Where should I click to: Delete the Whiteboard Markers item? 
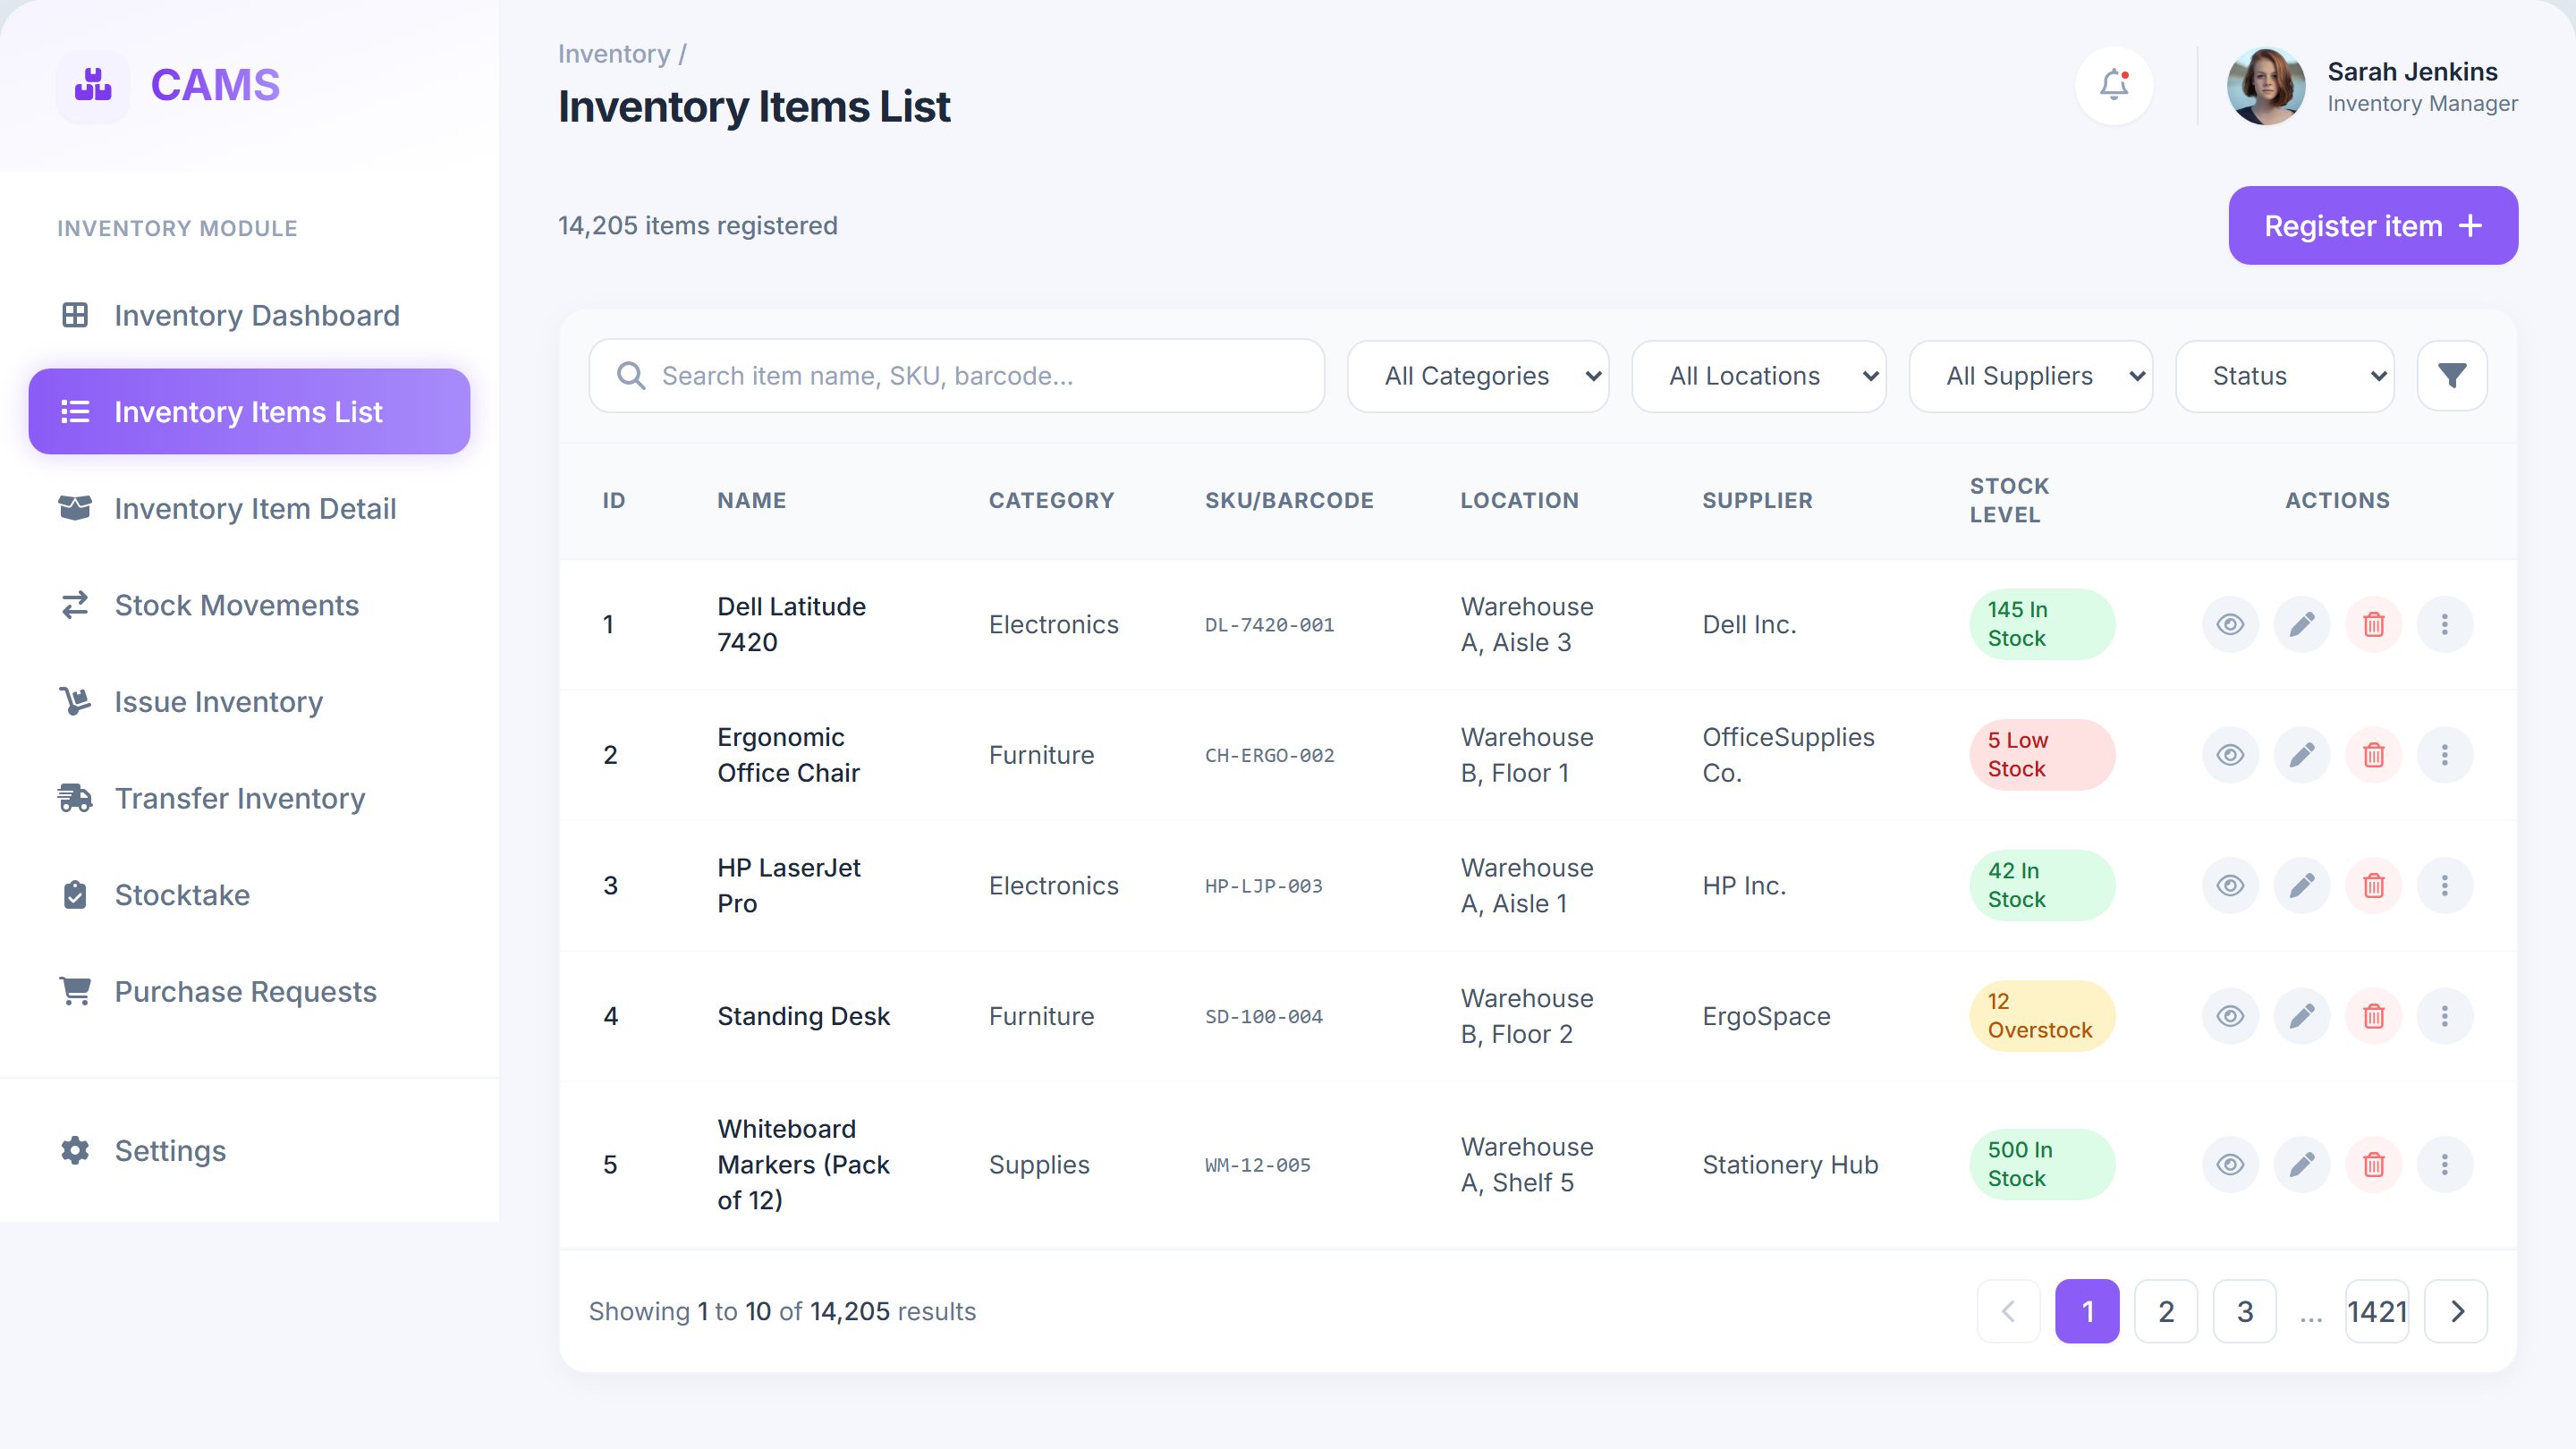2374,1165
